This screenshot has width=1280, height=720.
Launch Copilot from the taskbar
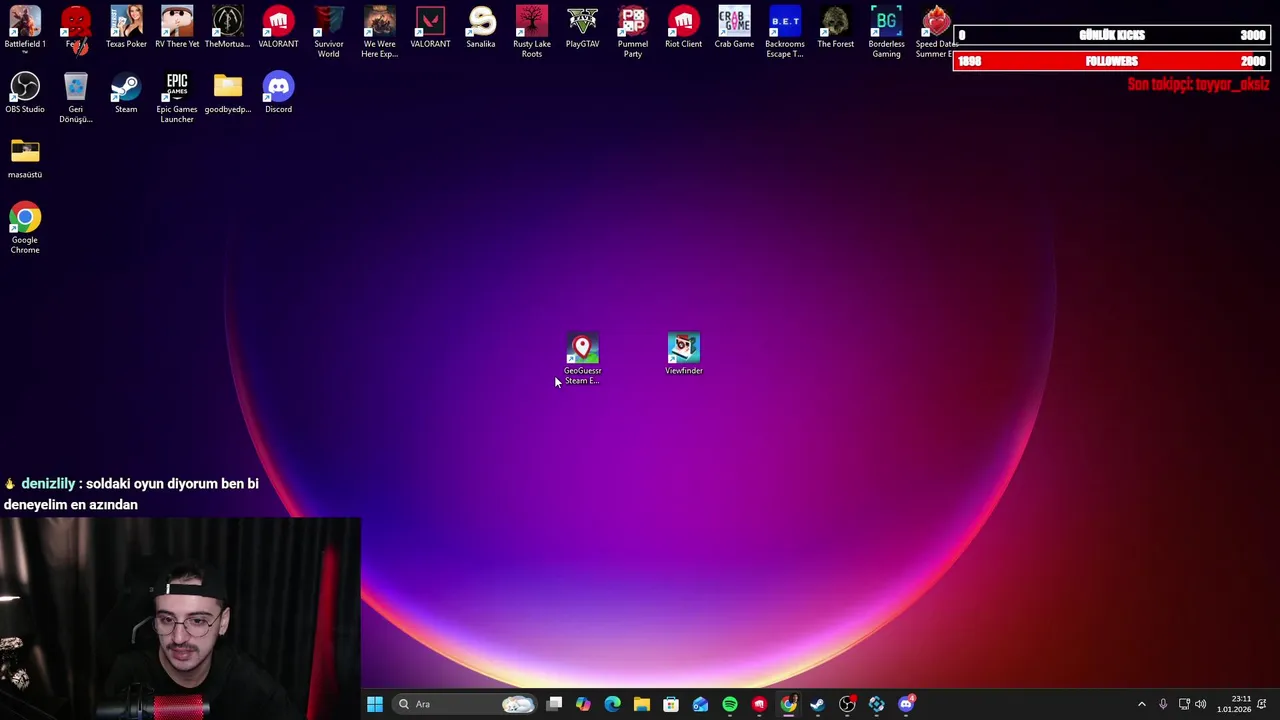tap(583, 704)
